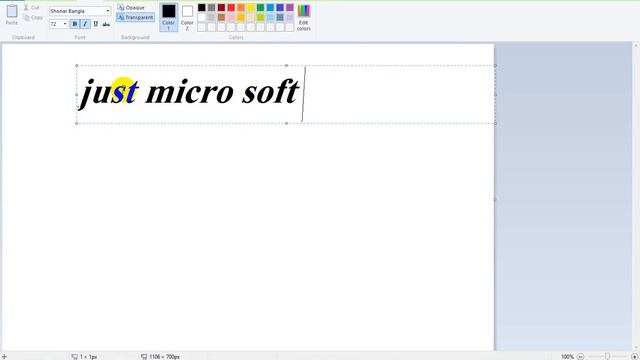Viewport: 640px width, 360px height.
Task: Select Color 1 foreground box
Action: pos(169,17)
